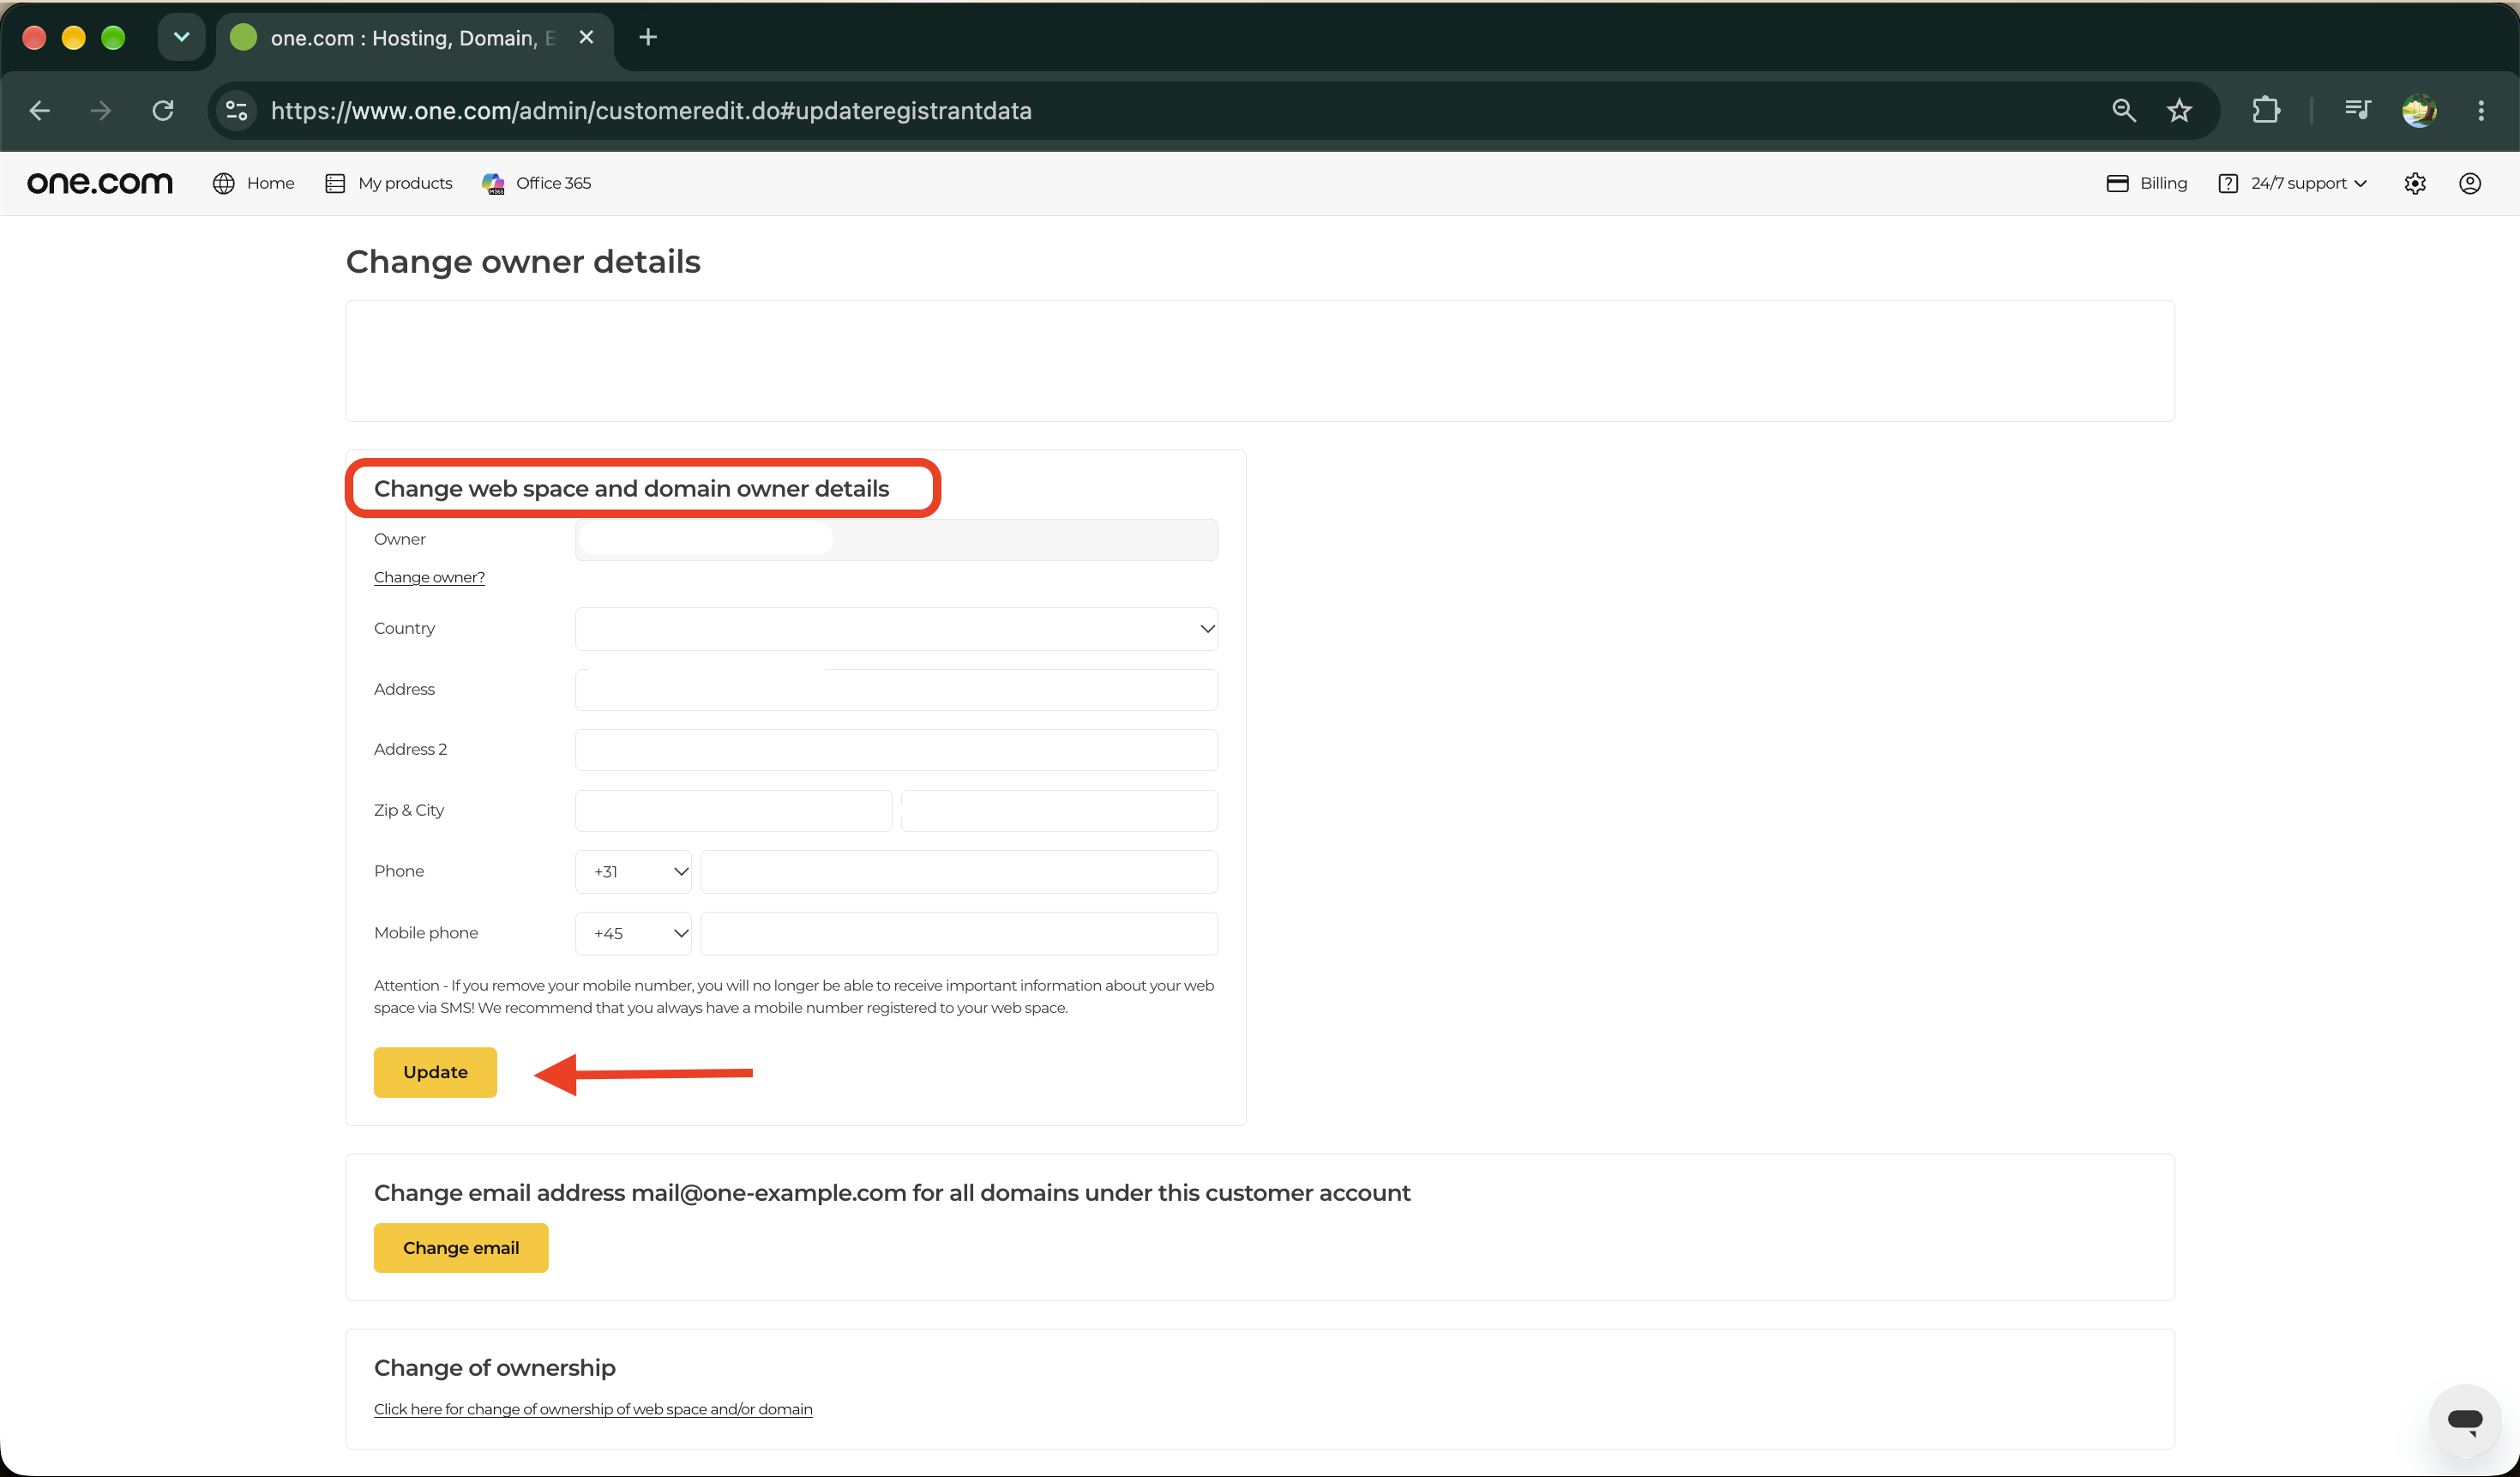Click the 'Mobile phone' field label
This screenshot has height=1477, width=2520.
tap(426, 933)
